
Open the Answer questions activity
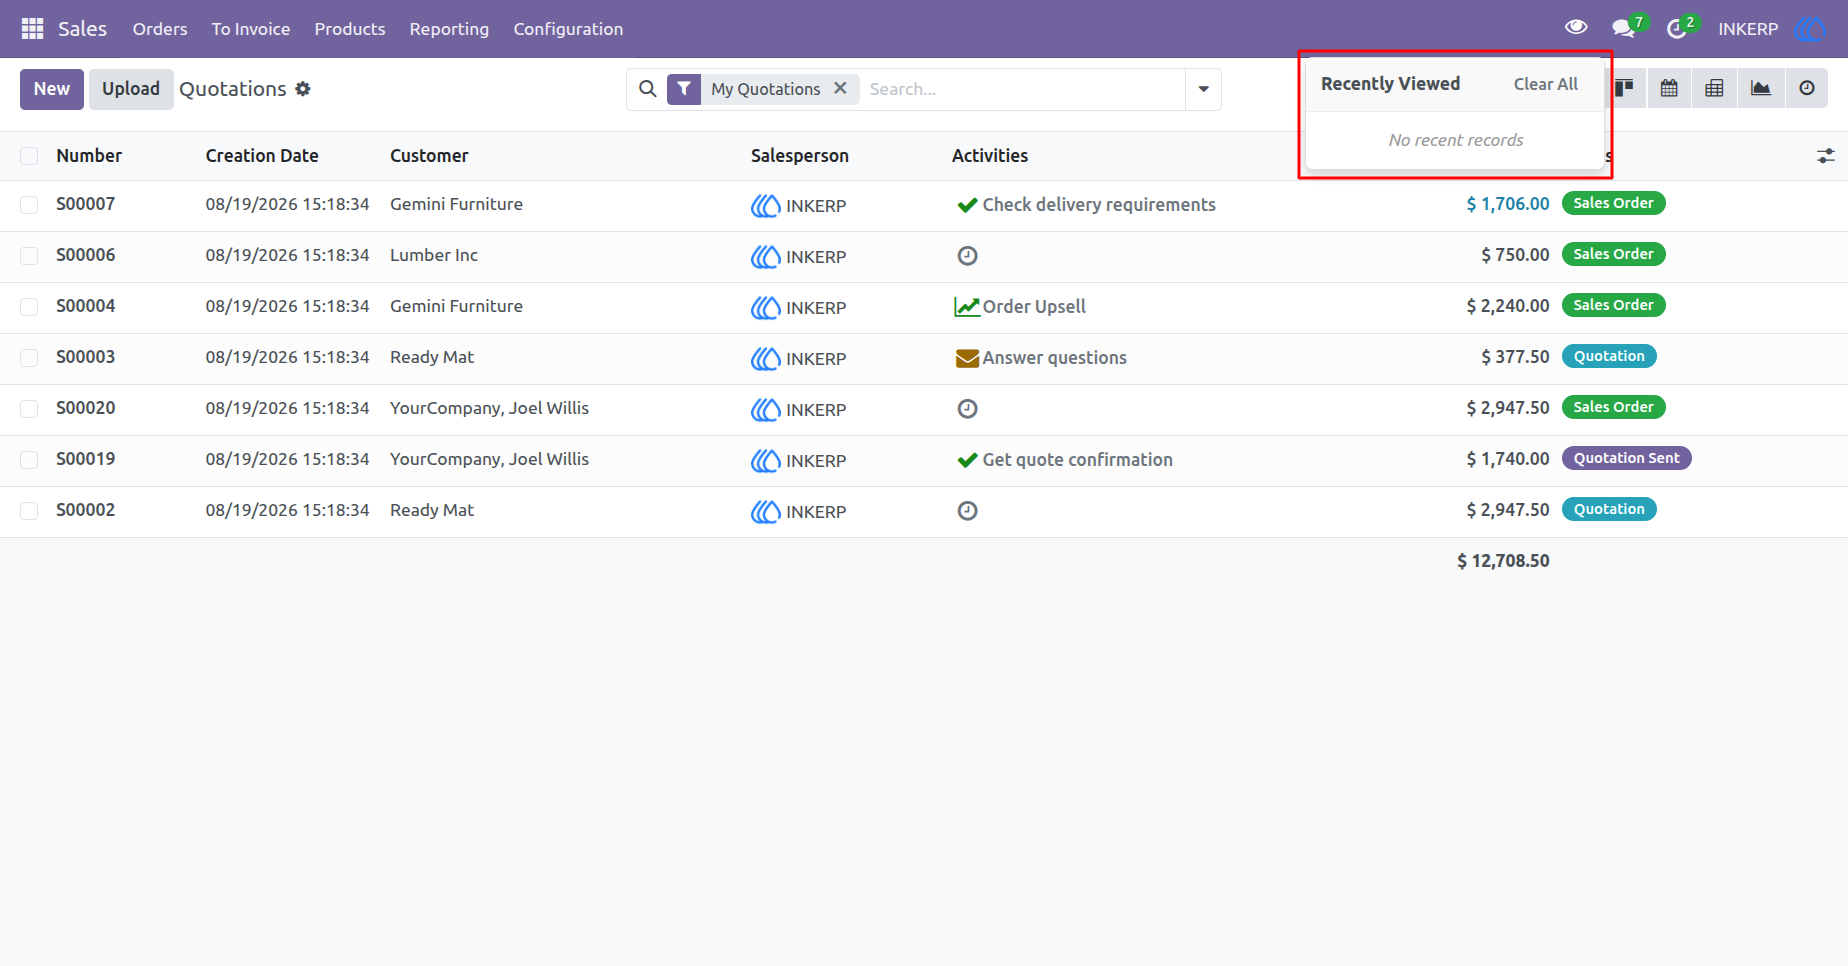tap(1054, 358)
